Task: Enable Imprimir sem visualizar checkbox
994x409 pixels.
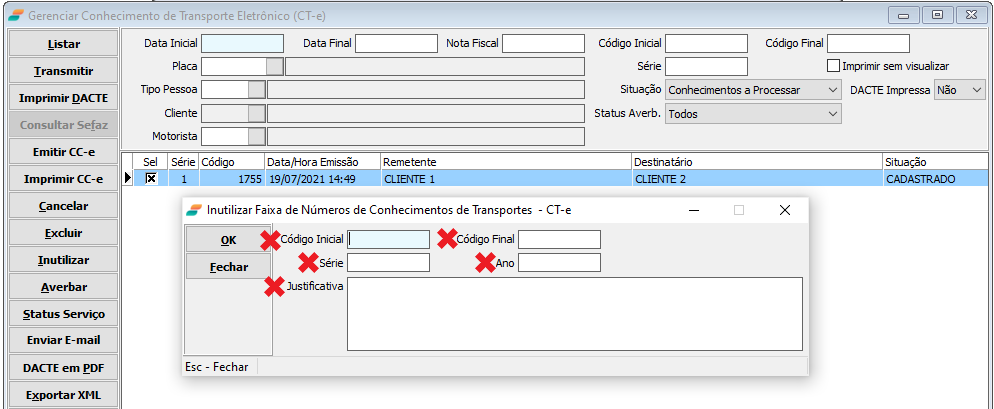Action: pos(834,66)
